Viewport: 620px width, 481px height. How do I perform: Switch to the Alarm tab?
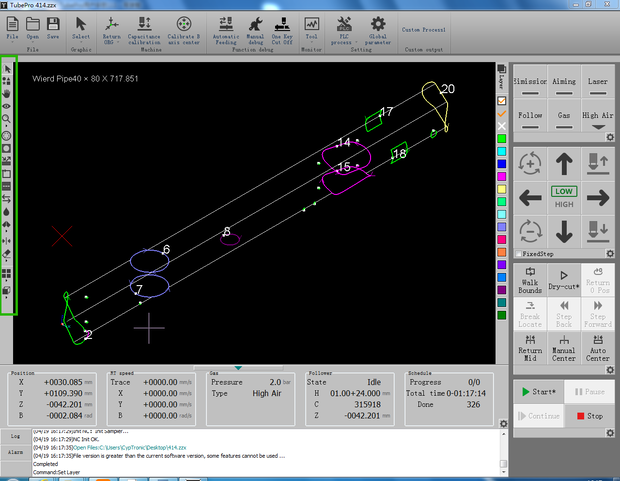point(15,452)
